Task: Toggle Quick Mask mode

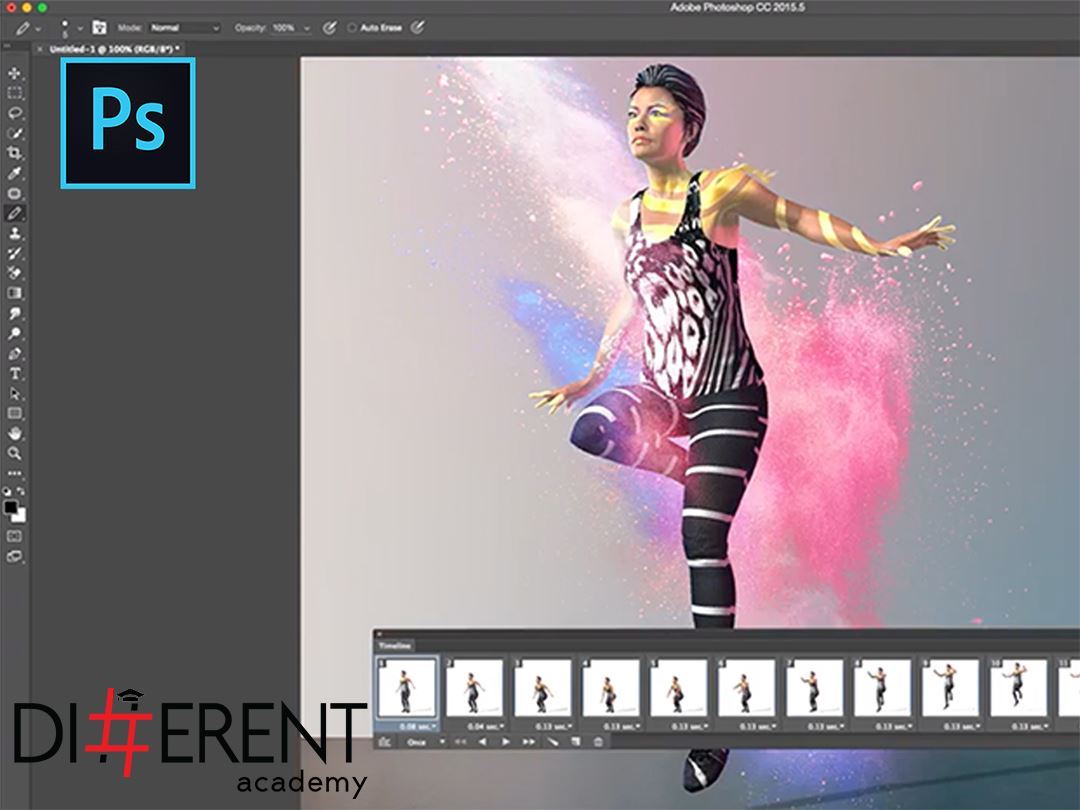Action: click(15, 536)
